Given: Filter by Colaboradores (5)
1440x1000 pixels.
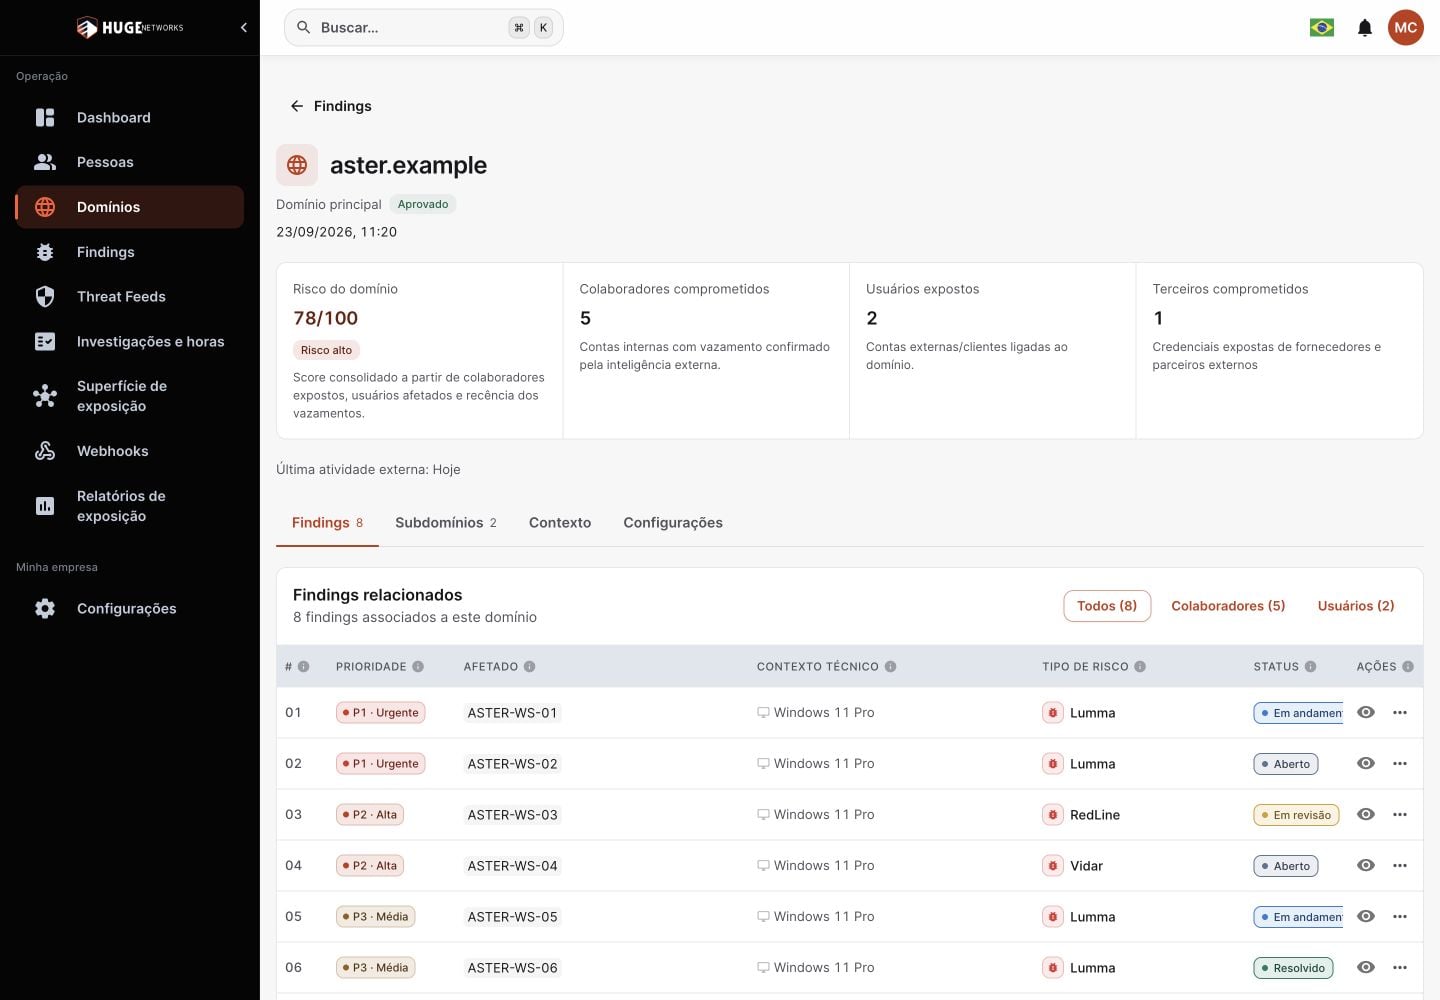Looking at the screenshot, I should pos(1228,606).
